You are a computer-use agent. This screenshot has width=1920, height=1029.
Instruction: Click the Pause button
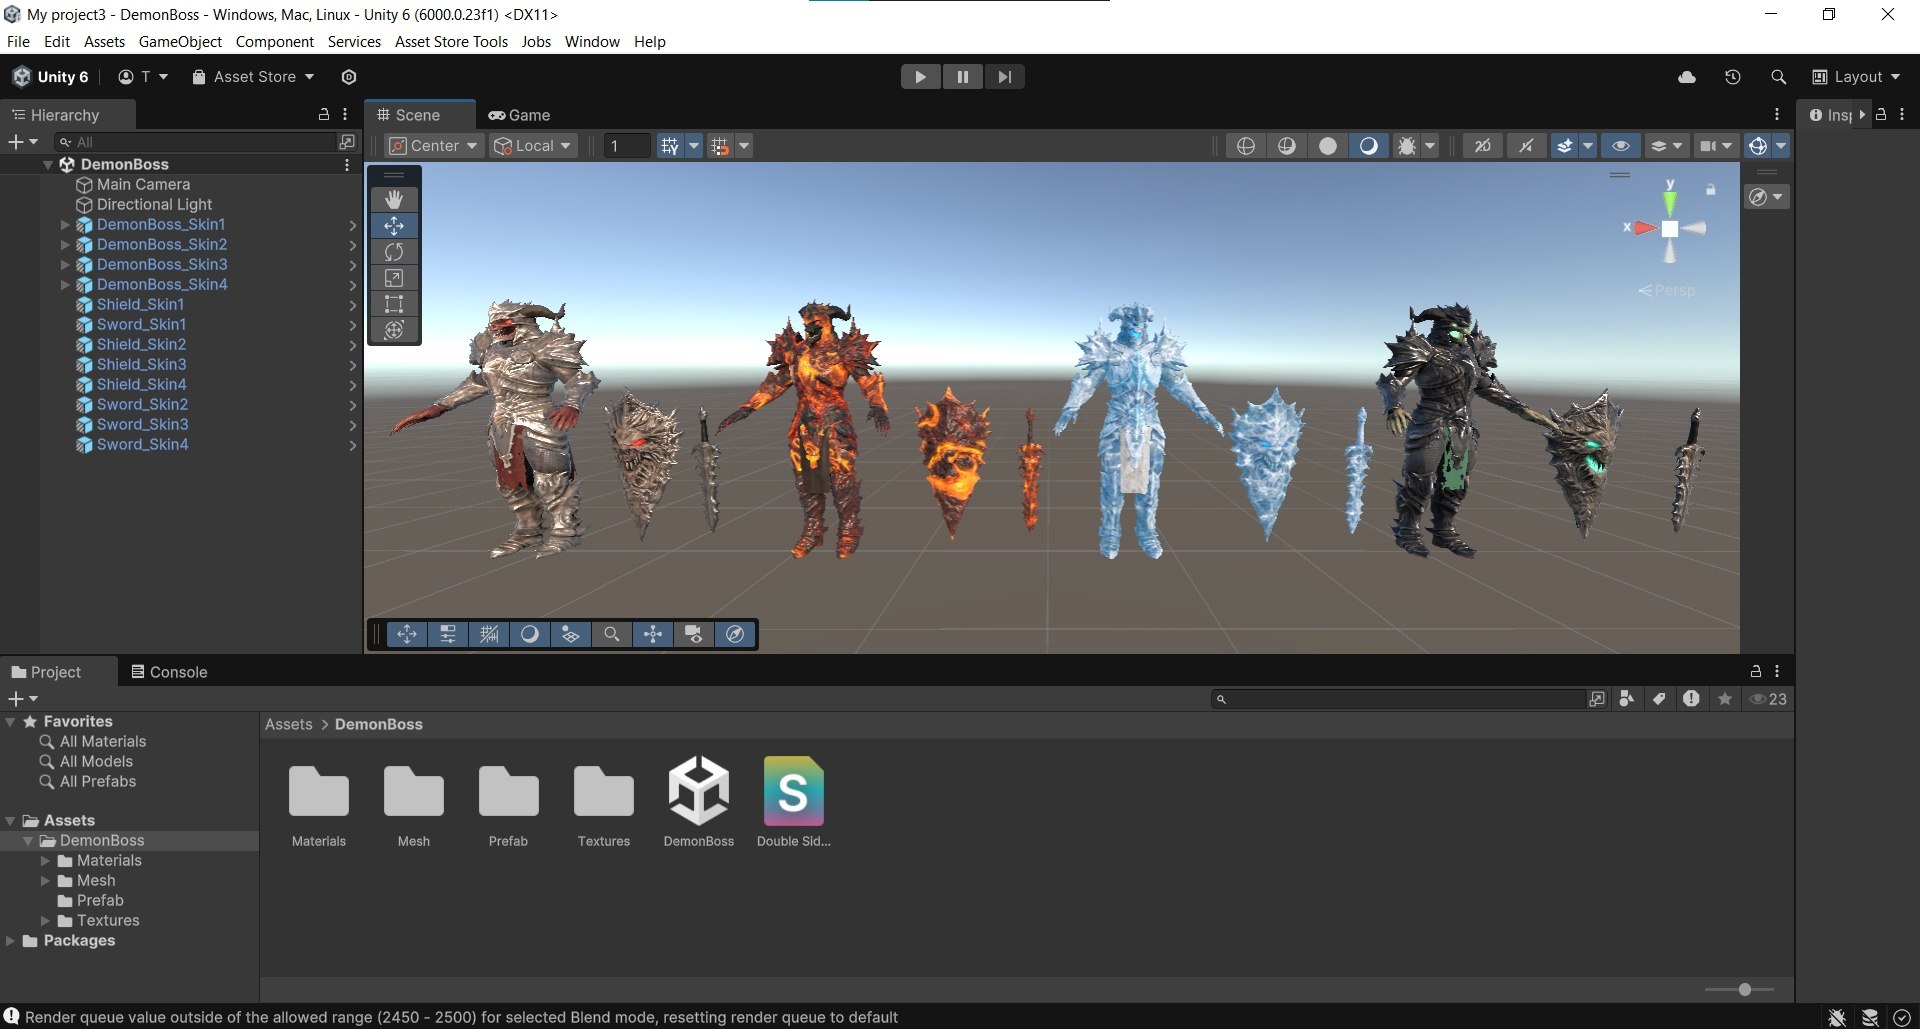click(x=962, y=77)
